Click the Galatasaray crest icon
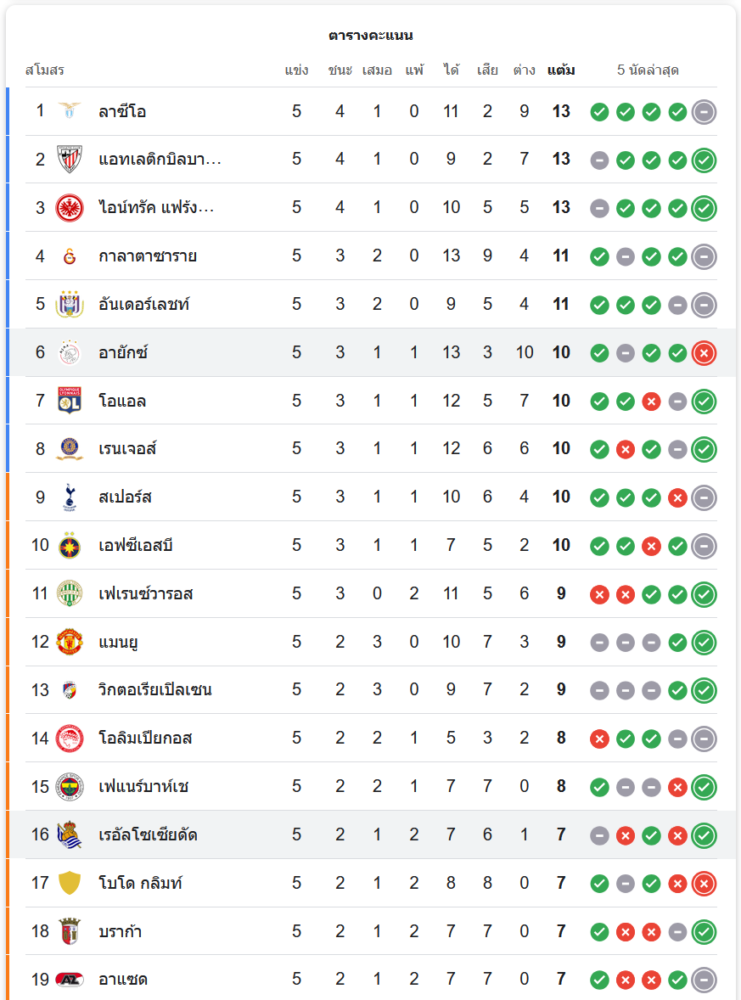This screenshot has height=1000, width=741. 69,256
